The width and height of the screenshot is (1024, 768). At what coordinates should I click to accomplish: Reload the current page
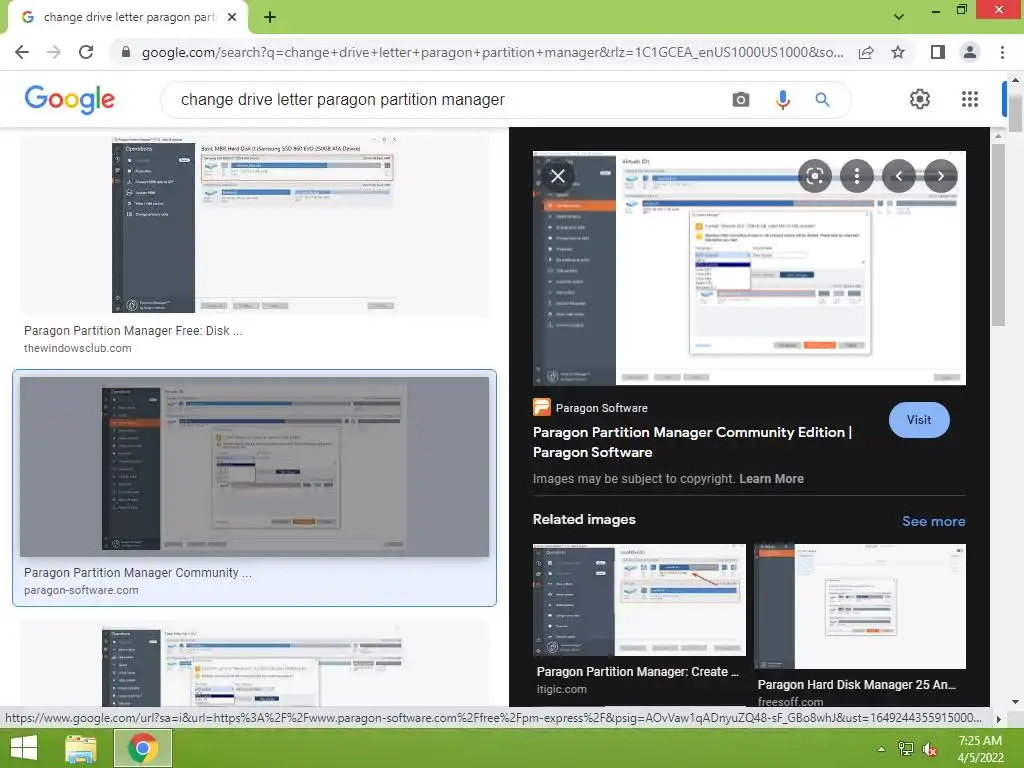click(x=86, y=52)
